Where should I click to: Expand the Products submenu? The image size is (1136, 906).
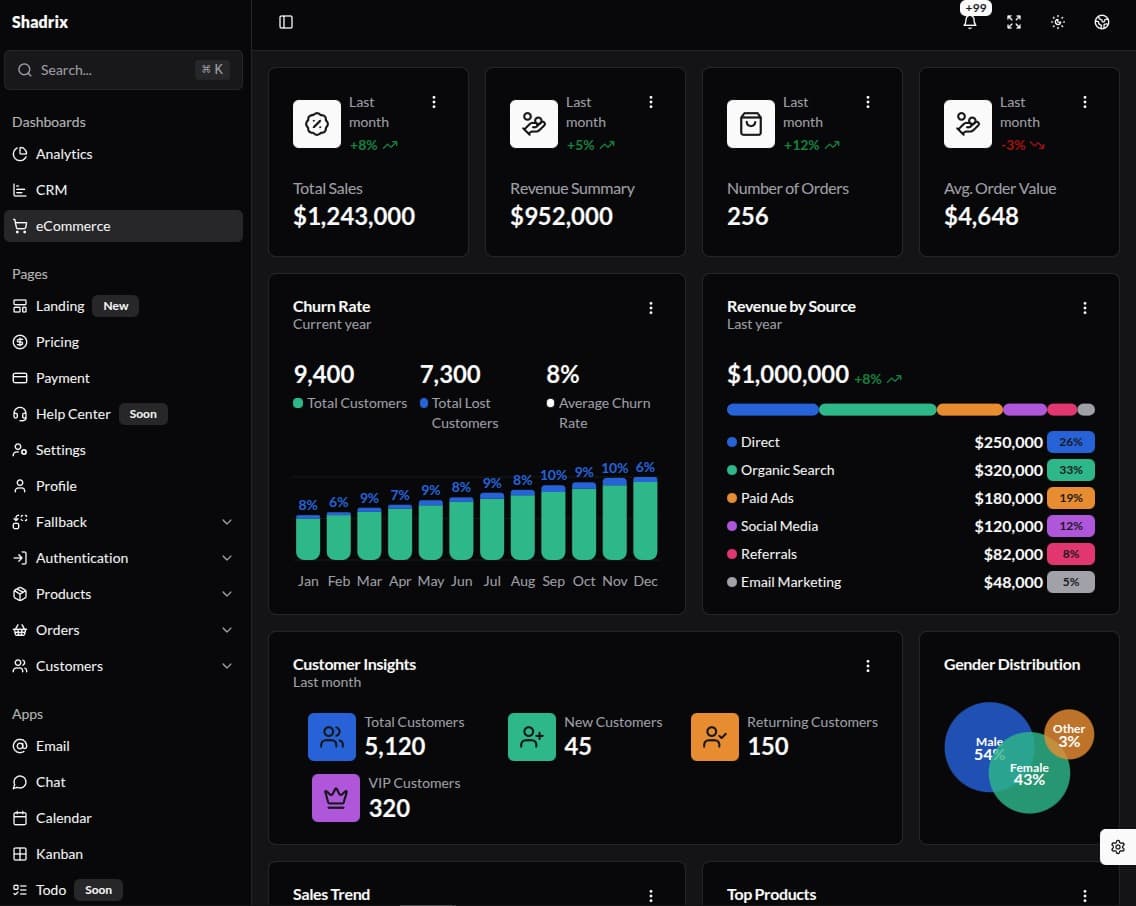123,594
